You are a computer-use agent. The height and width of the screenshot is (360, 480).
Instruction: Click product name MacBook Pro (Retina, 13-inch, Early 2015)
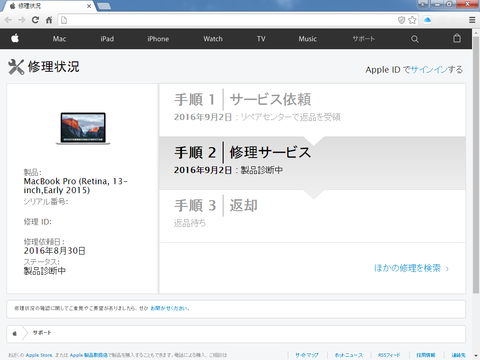click(76, 186)
